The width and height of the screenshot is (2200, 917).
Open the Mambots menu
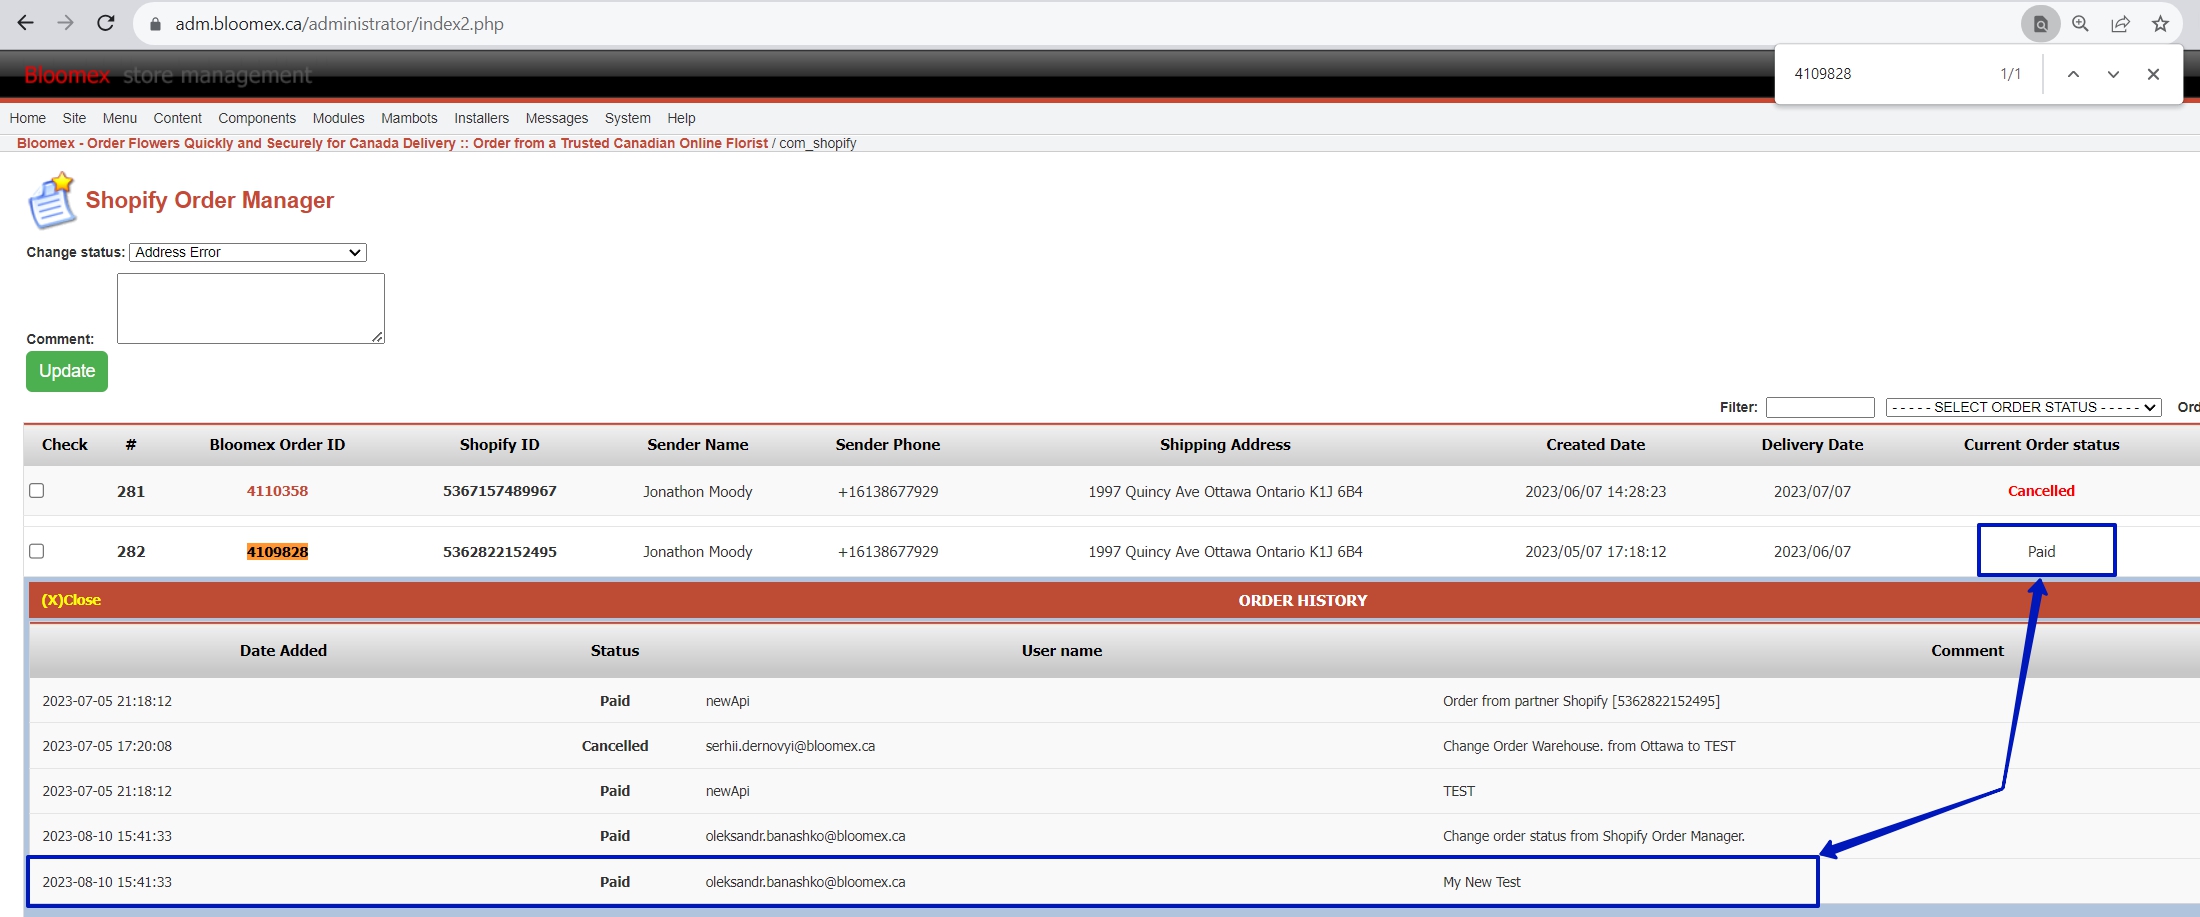409,118
